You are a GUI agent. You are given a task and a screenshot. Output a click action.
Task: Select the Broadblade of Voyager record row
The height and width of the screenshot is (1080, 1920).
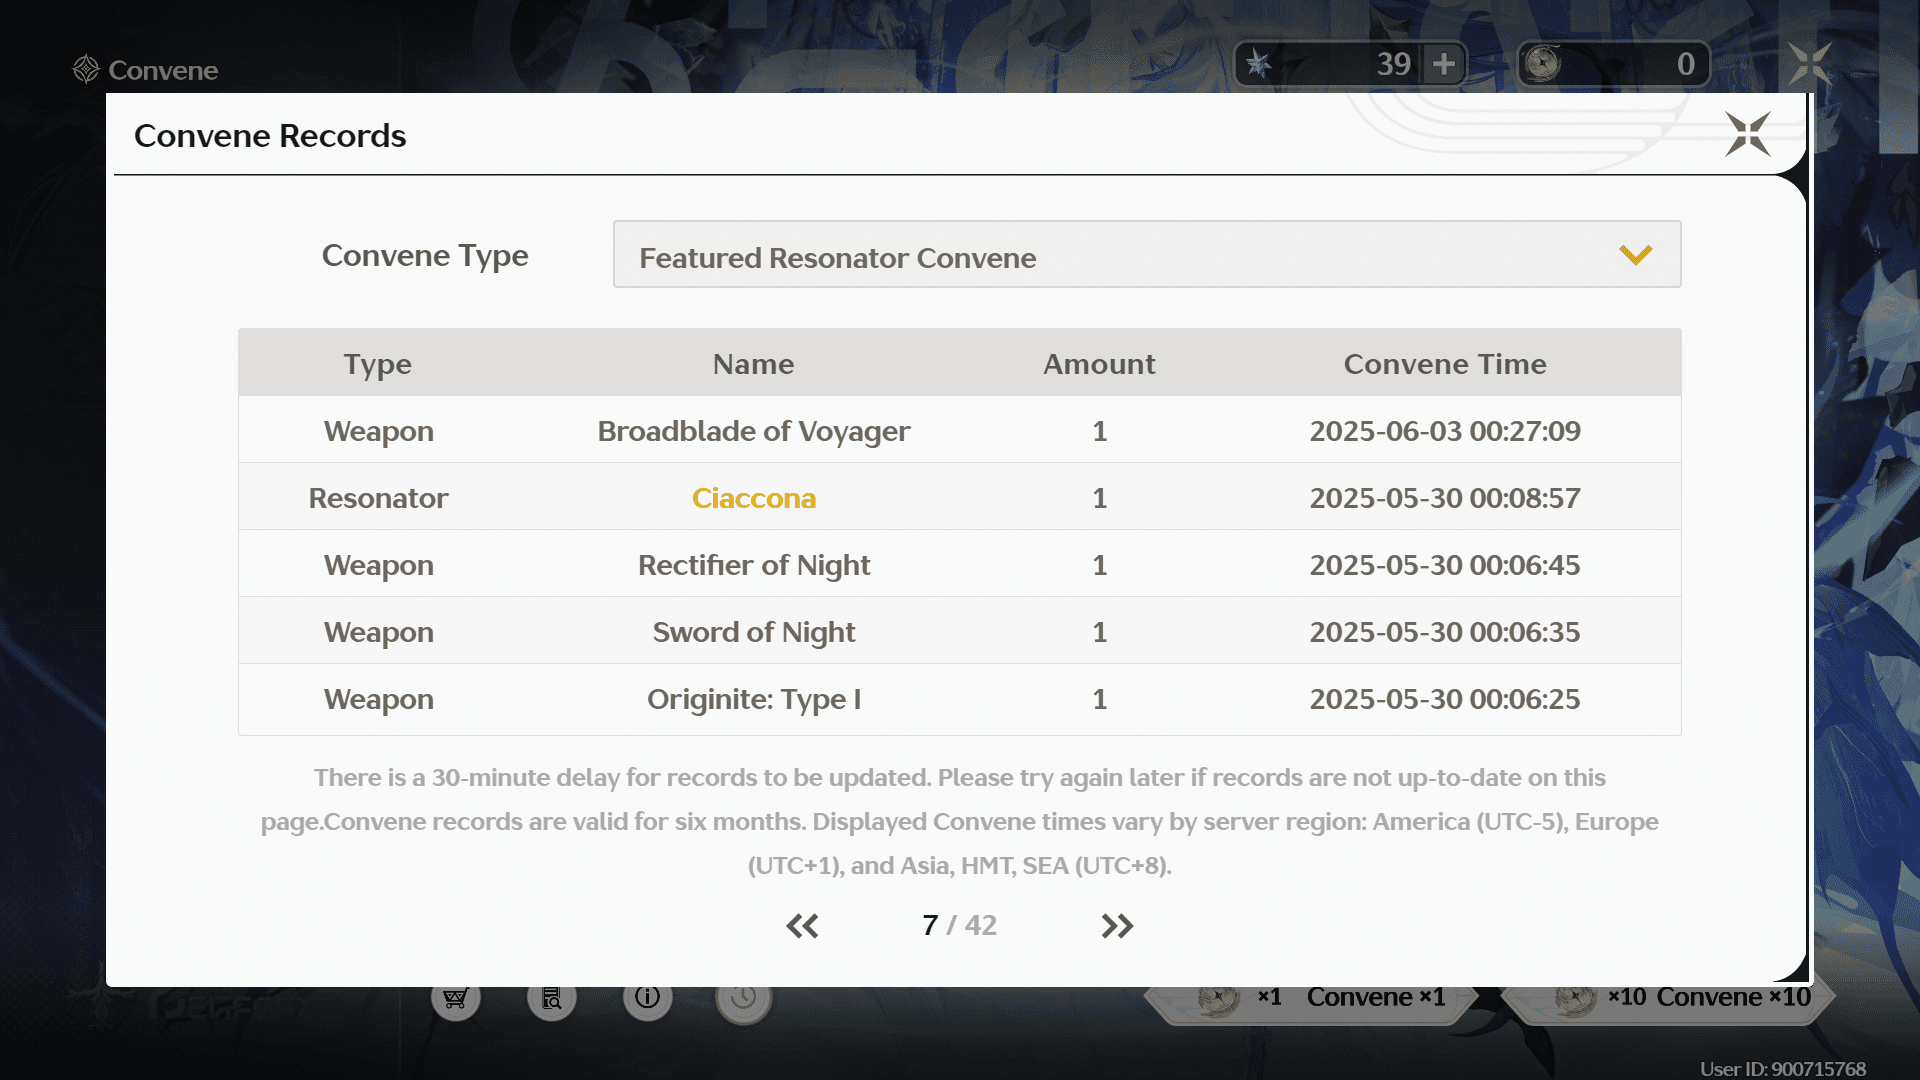coord(753,430)
